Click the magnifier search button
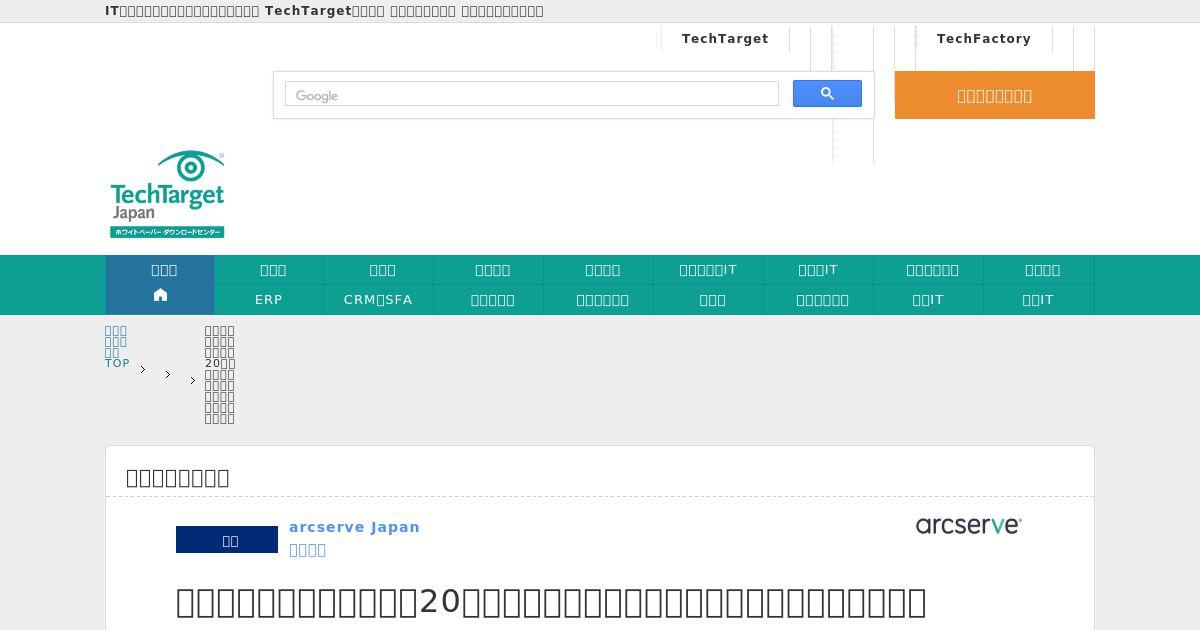The image size is (1200, 630). point(827,94)
